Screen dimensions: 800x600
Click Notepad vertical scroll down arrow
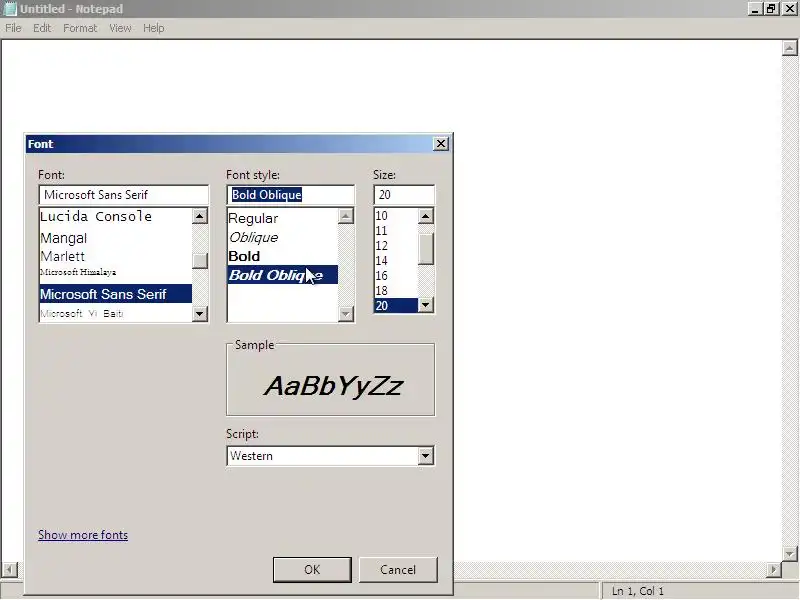click(x=789, y=553)
